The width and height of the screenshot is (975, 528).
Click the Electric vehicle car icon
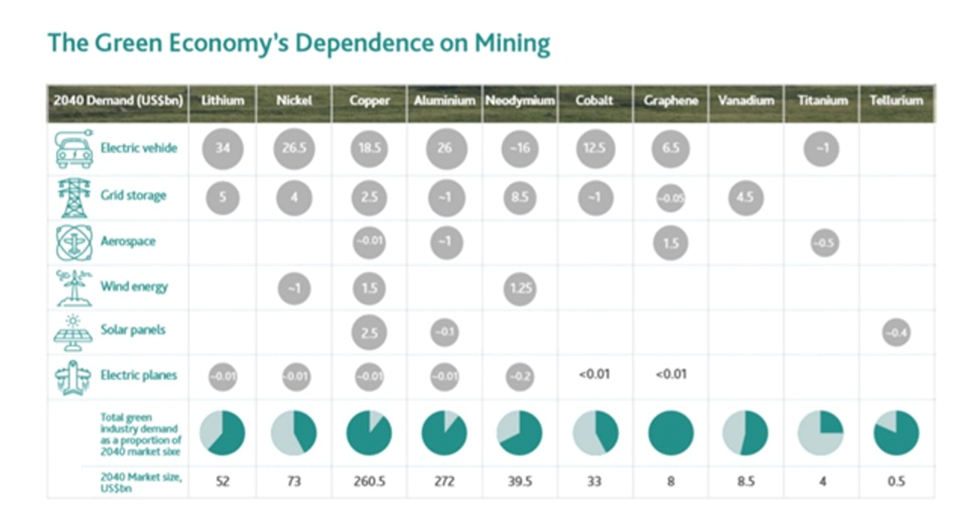[x=73, y=149]
